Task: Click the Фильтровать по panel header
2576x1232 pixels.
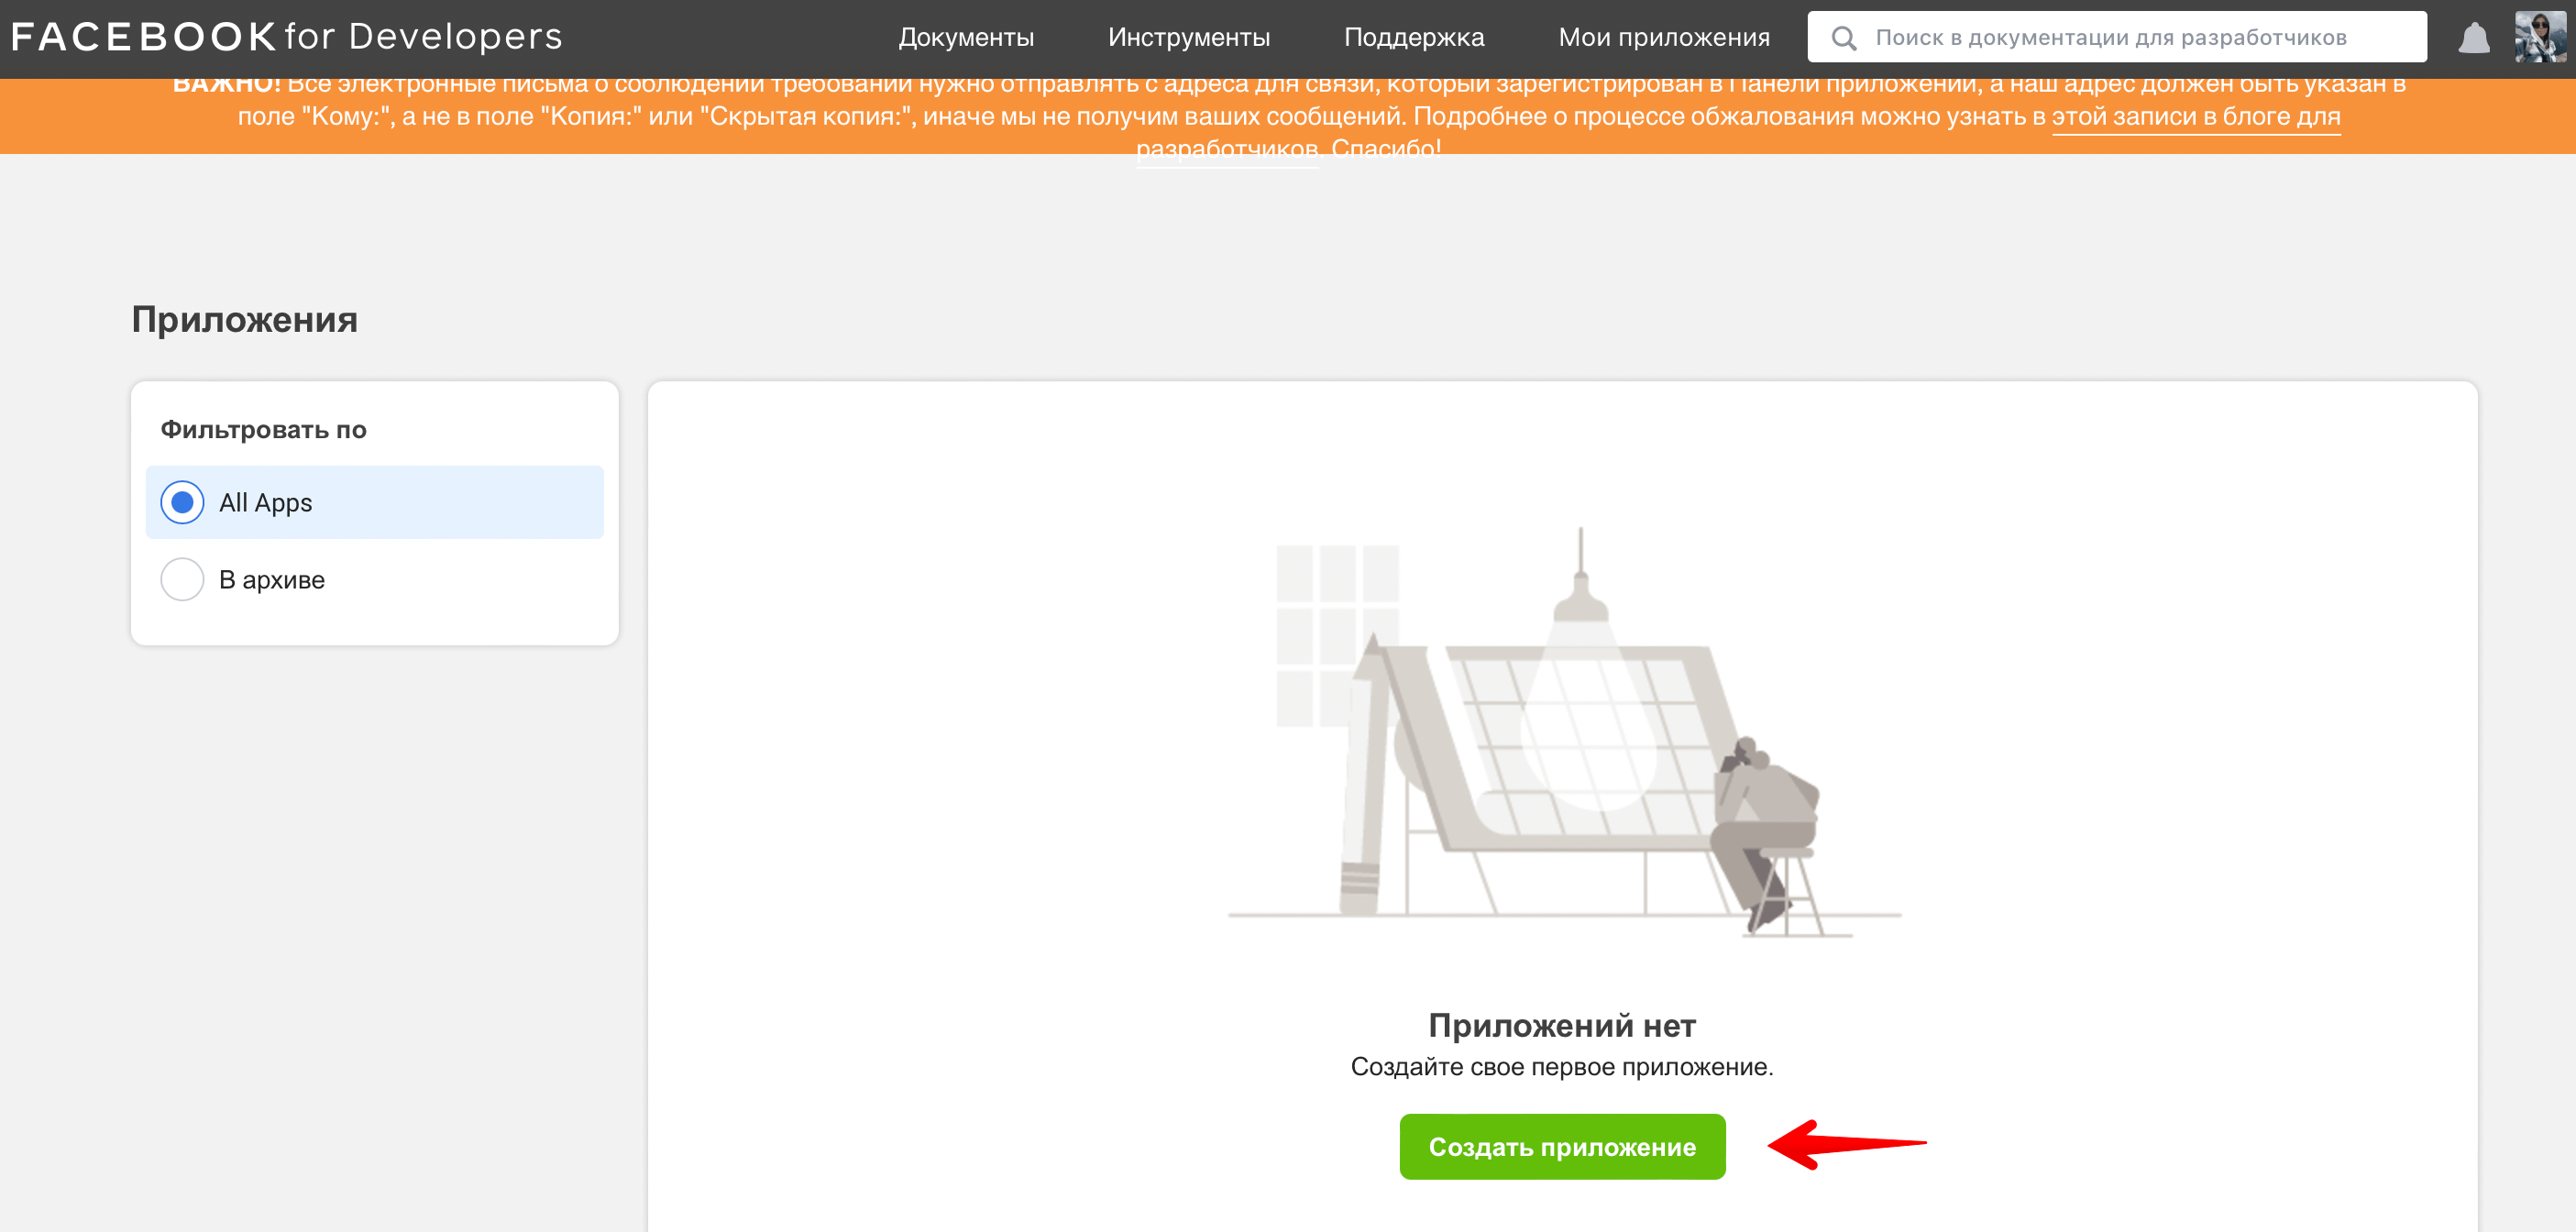Action: [x=263, y=429]
